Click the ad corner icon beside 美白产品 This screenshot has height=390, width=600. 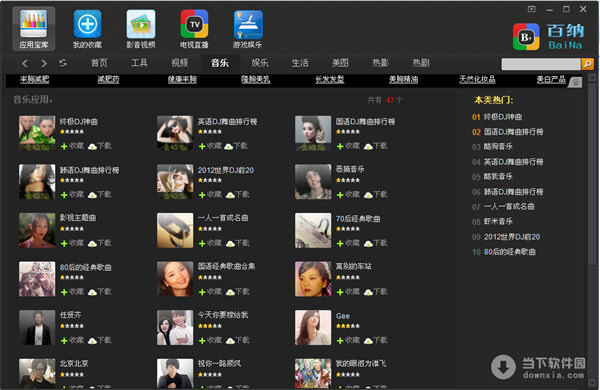point(575,82)
